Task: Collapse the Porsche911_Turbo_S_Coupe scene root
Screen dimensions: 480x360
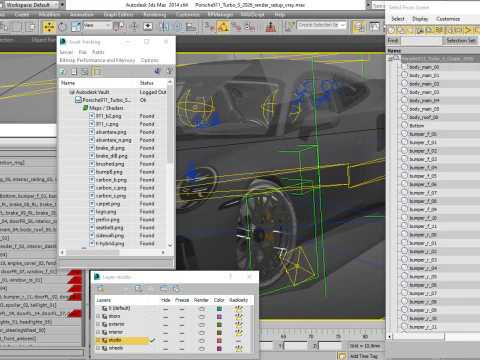Action: point(391,59)
